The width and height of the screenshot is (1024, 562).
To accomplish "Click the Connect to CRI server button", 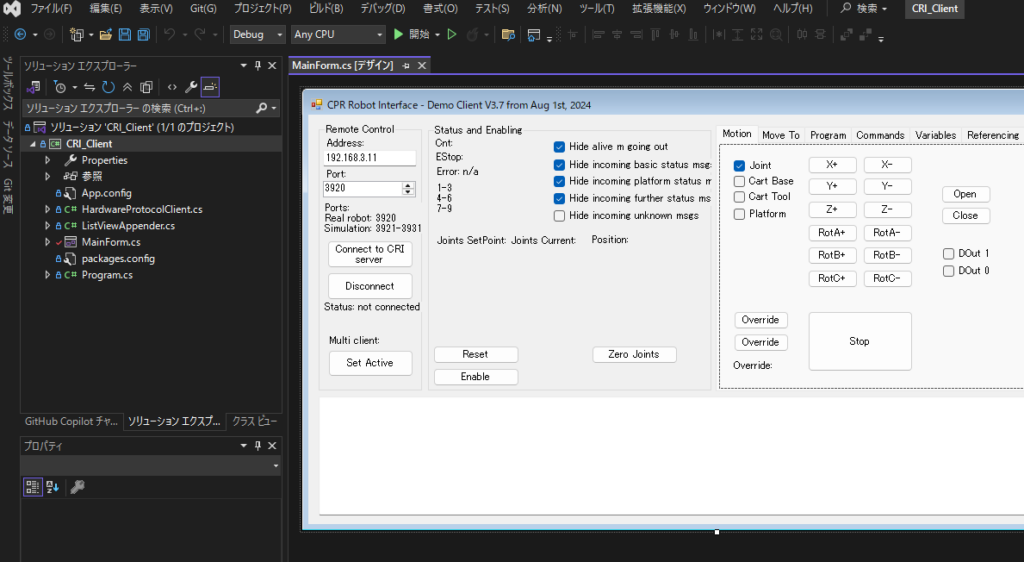I will (369, 254).
